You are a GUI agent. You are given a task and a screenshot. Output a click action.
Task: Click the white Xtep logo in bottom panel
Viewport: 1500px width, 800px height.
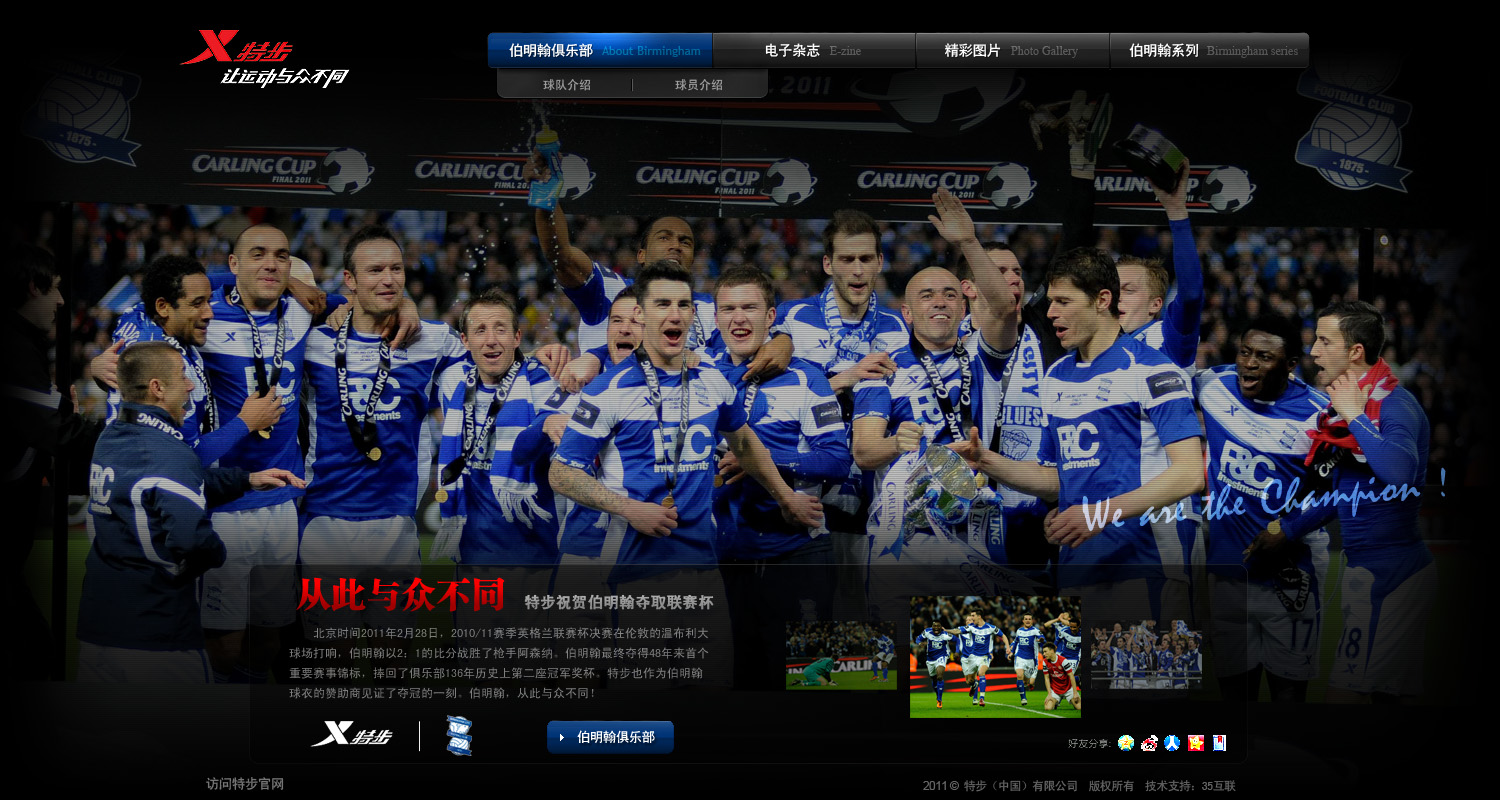[351, 736]
